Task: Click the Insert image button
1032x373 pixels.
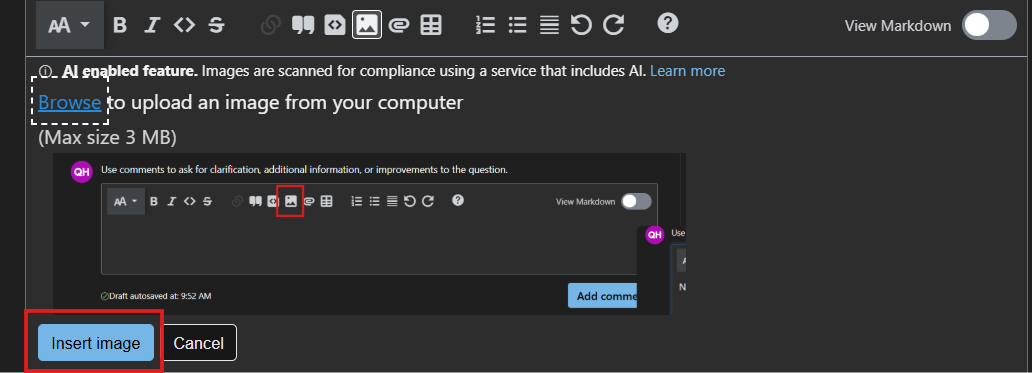Action: point(95,343)
